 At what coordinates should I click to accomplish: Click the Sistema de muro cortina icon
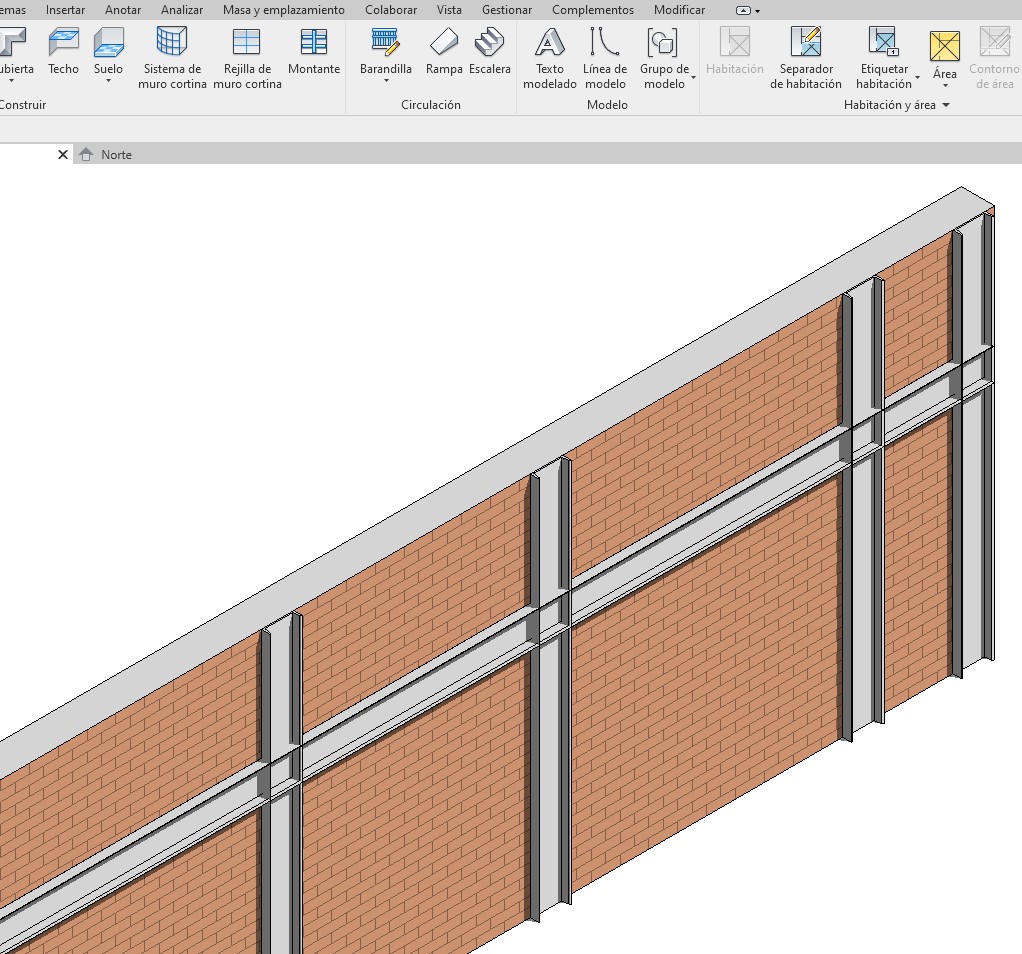coord(172,42)
